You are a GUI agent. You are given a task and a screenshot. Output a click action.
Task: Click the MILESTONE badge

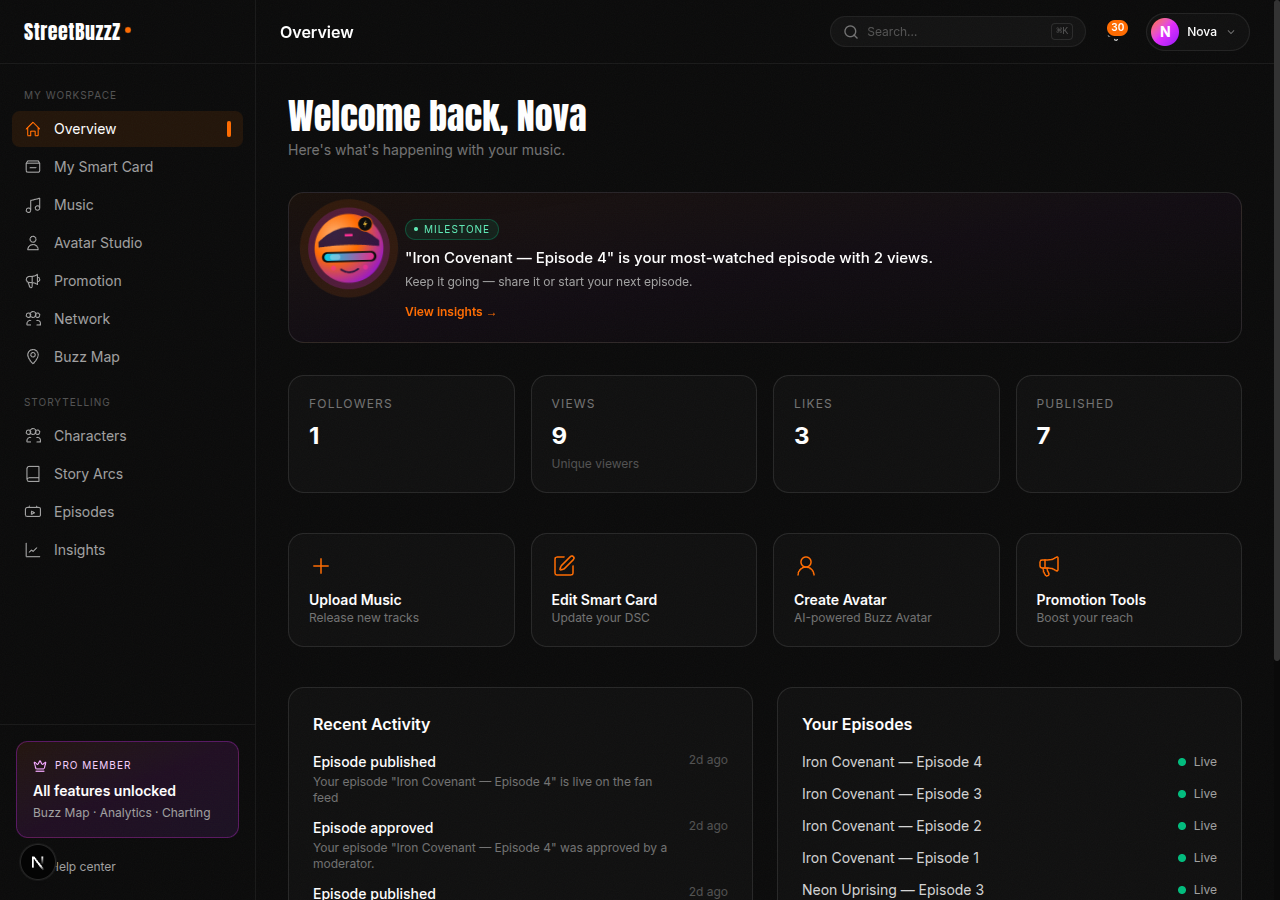[x=452, y=229]
